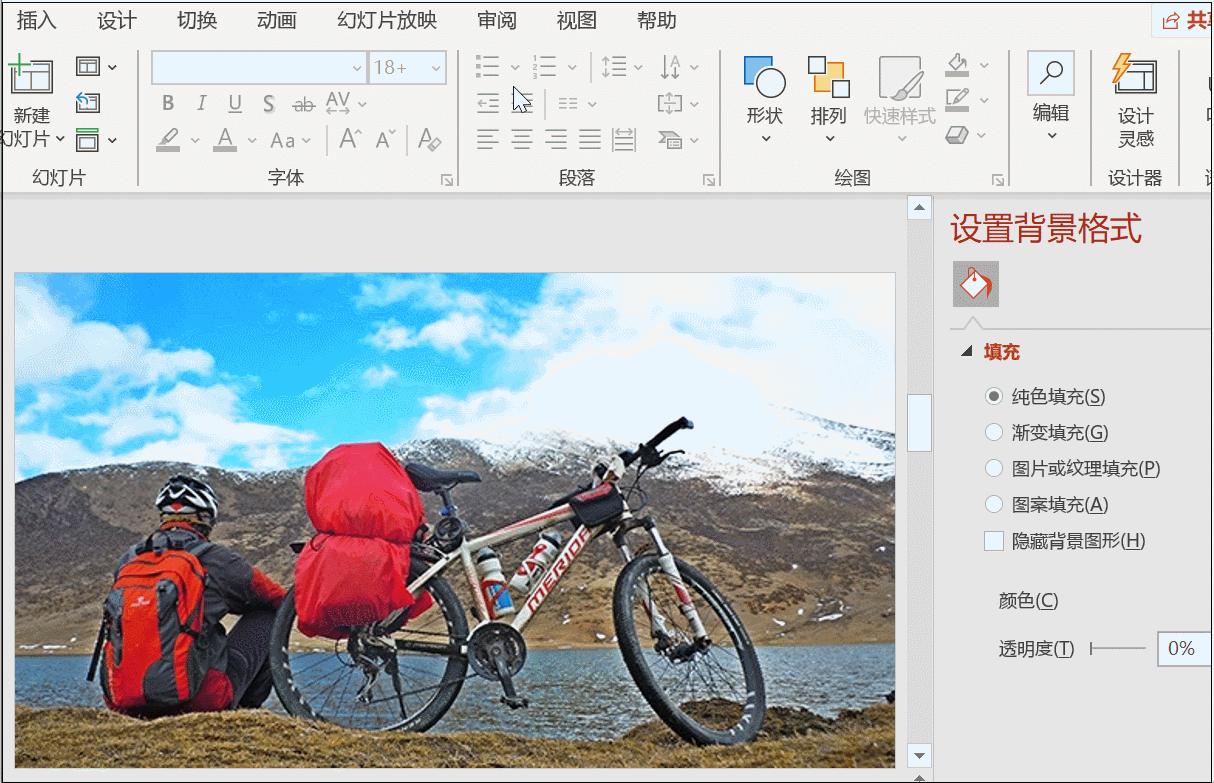Open Design Ideas (设计灵感)
This screenshot has height=783, width=1214.
[1135, 76]
